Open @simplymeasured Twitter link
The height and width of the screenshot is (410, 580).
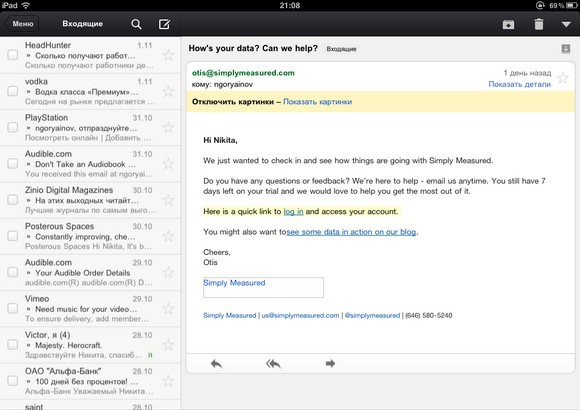pos(372,316)
